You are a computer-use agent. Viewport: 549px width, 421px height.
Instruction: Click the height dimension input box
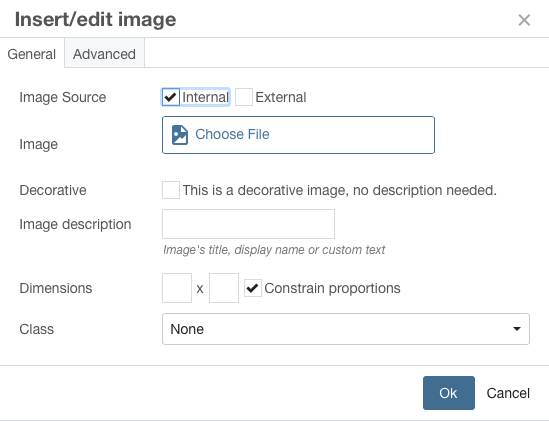(224, 288)
